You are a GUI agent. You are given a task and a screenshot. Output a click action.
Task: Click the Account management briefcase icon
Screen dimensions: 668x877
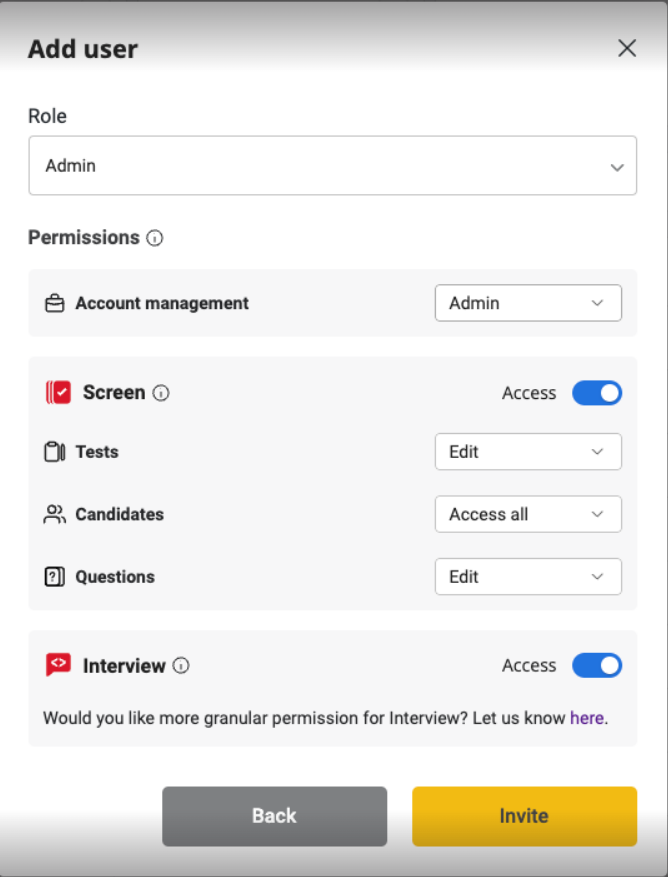55,303
